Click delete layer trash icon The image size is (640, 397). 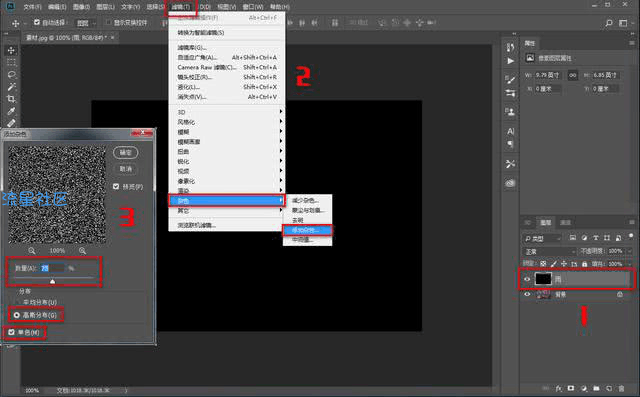tap(622, 388)
